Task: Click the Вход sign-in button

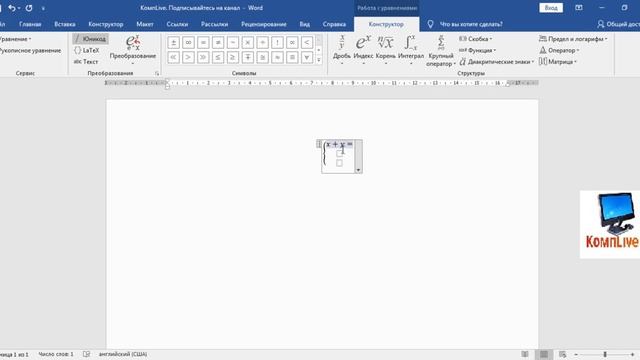Action: [551, 8]
